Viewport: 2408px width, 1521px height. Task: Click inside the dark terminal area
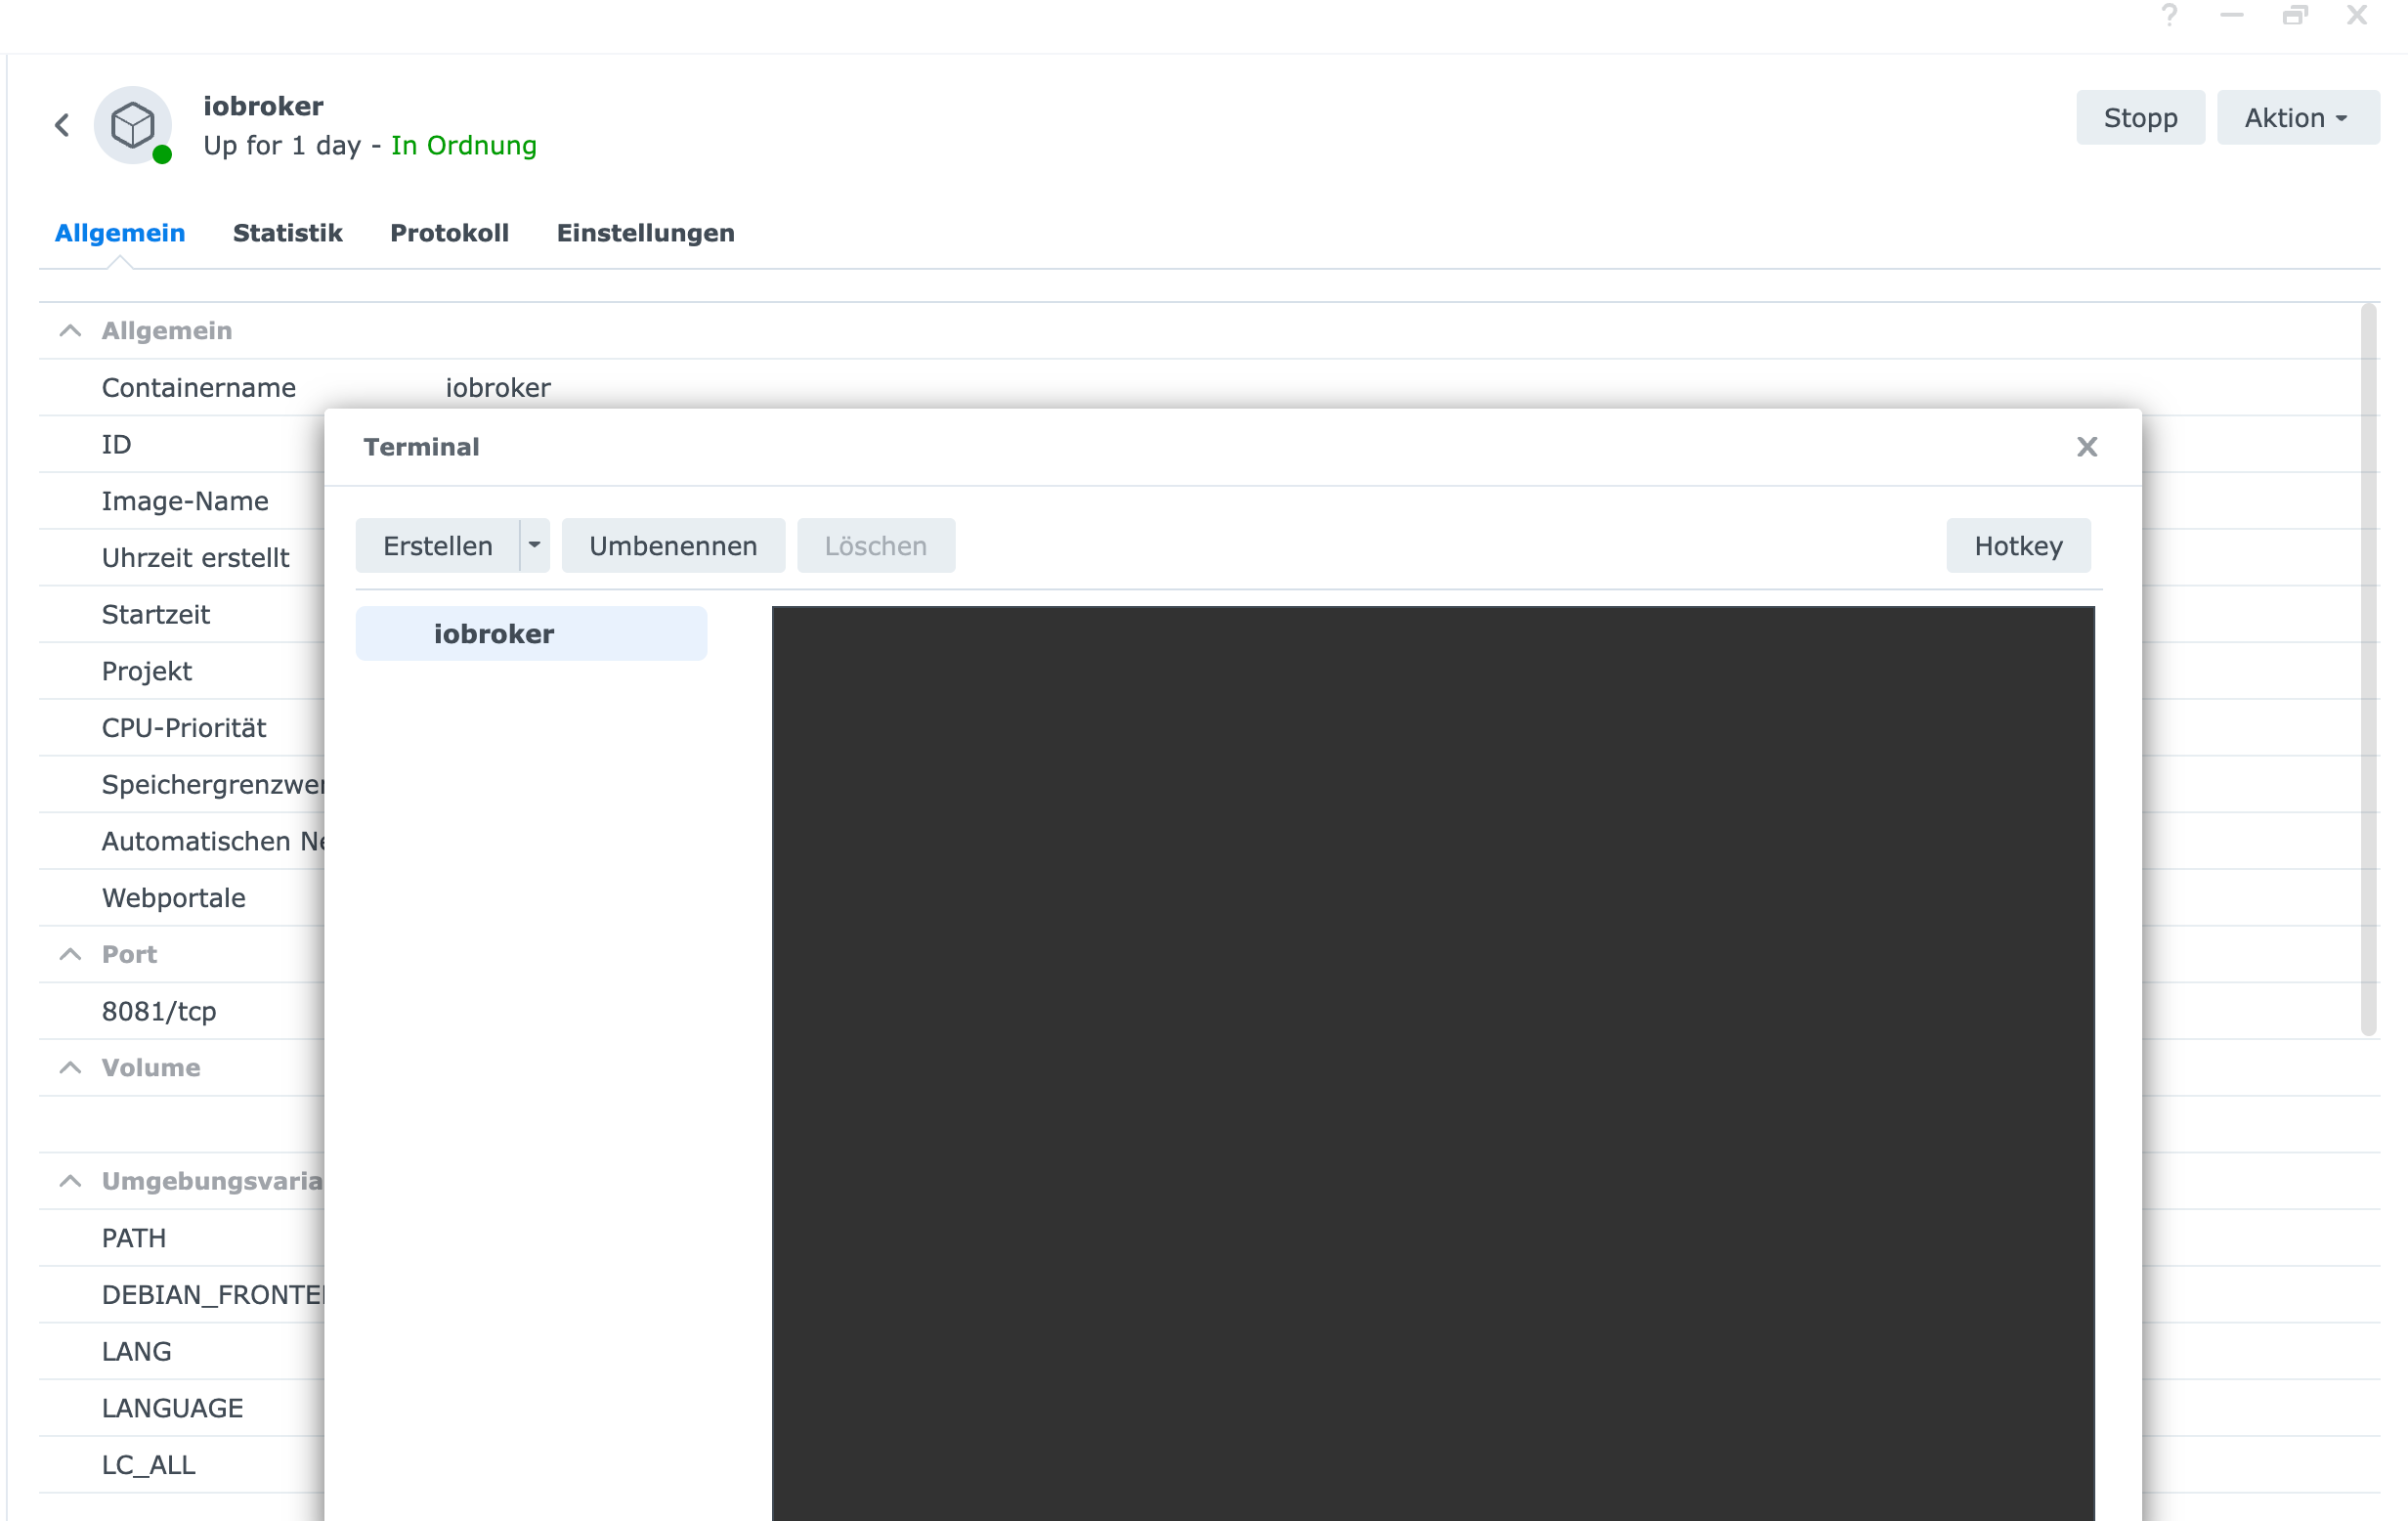1432,1060
